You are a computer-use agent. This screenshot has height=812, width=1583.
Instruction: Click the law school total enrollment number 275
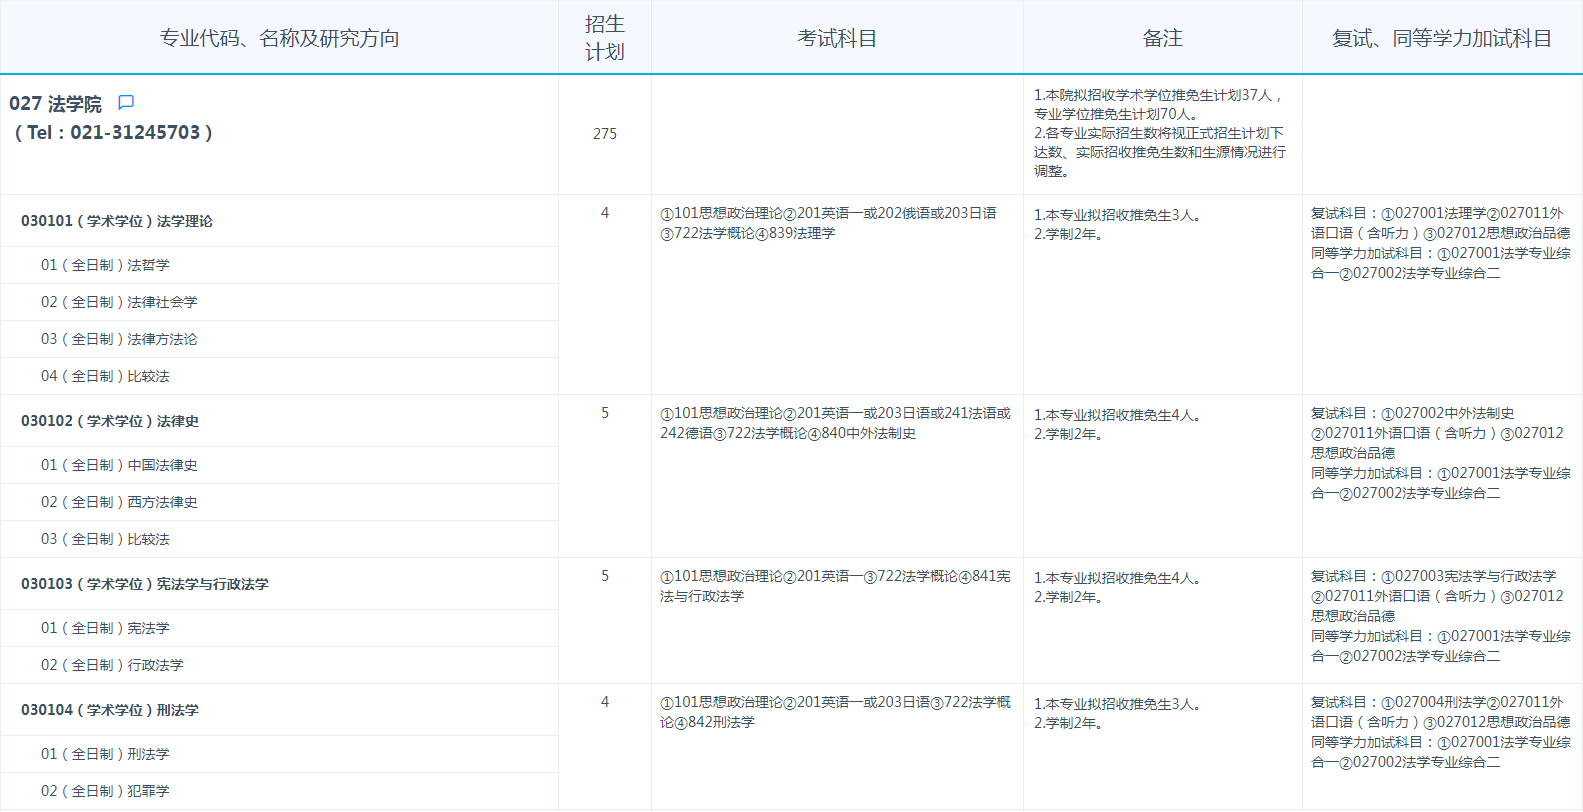pos(604,134)
